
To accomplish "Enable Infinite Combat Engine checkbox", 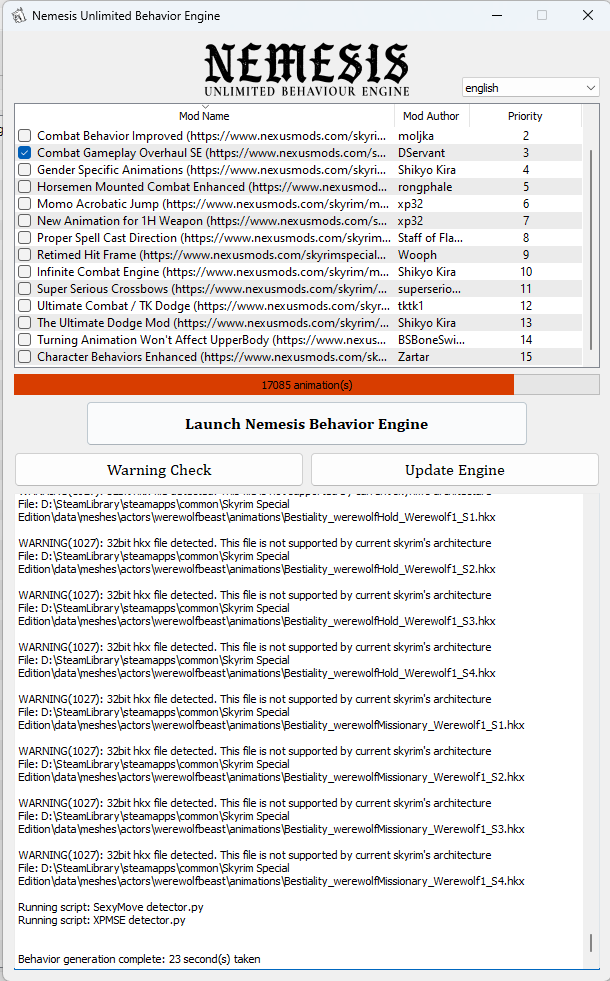I will click(24, 272).
